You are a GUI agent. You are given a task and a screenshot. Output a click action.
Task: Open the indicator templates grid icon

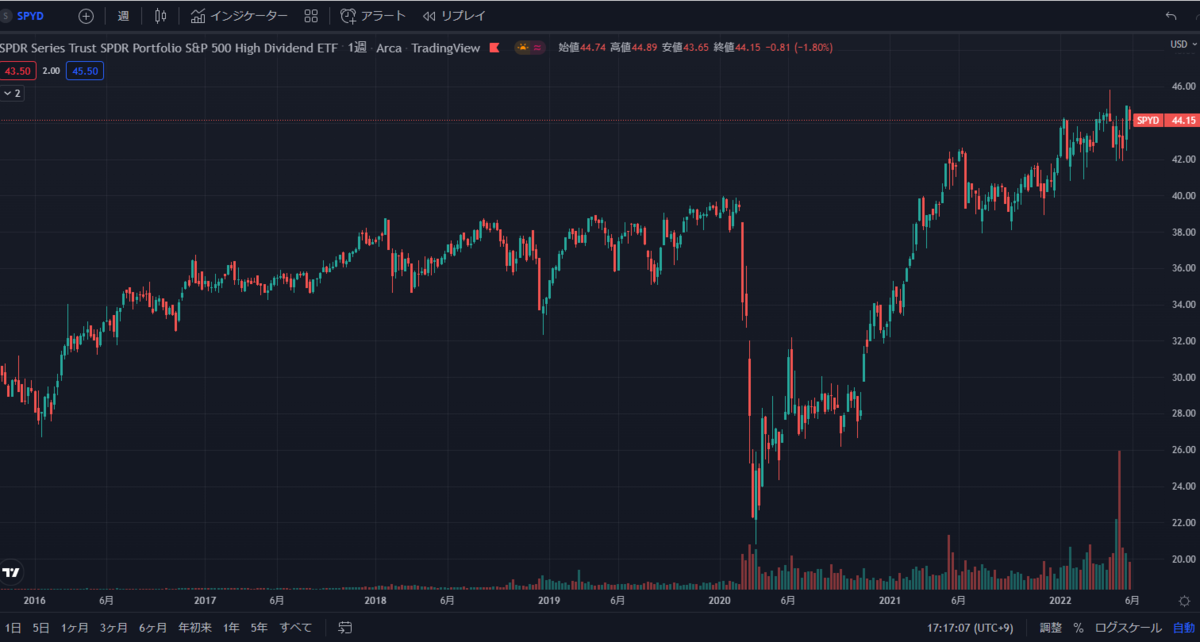pyautogui.click(x=311, y=16)
